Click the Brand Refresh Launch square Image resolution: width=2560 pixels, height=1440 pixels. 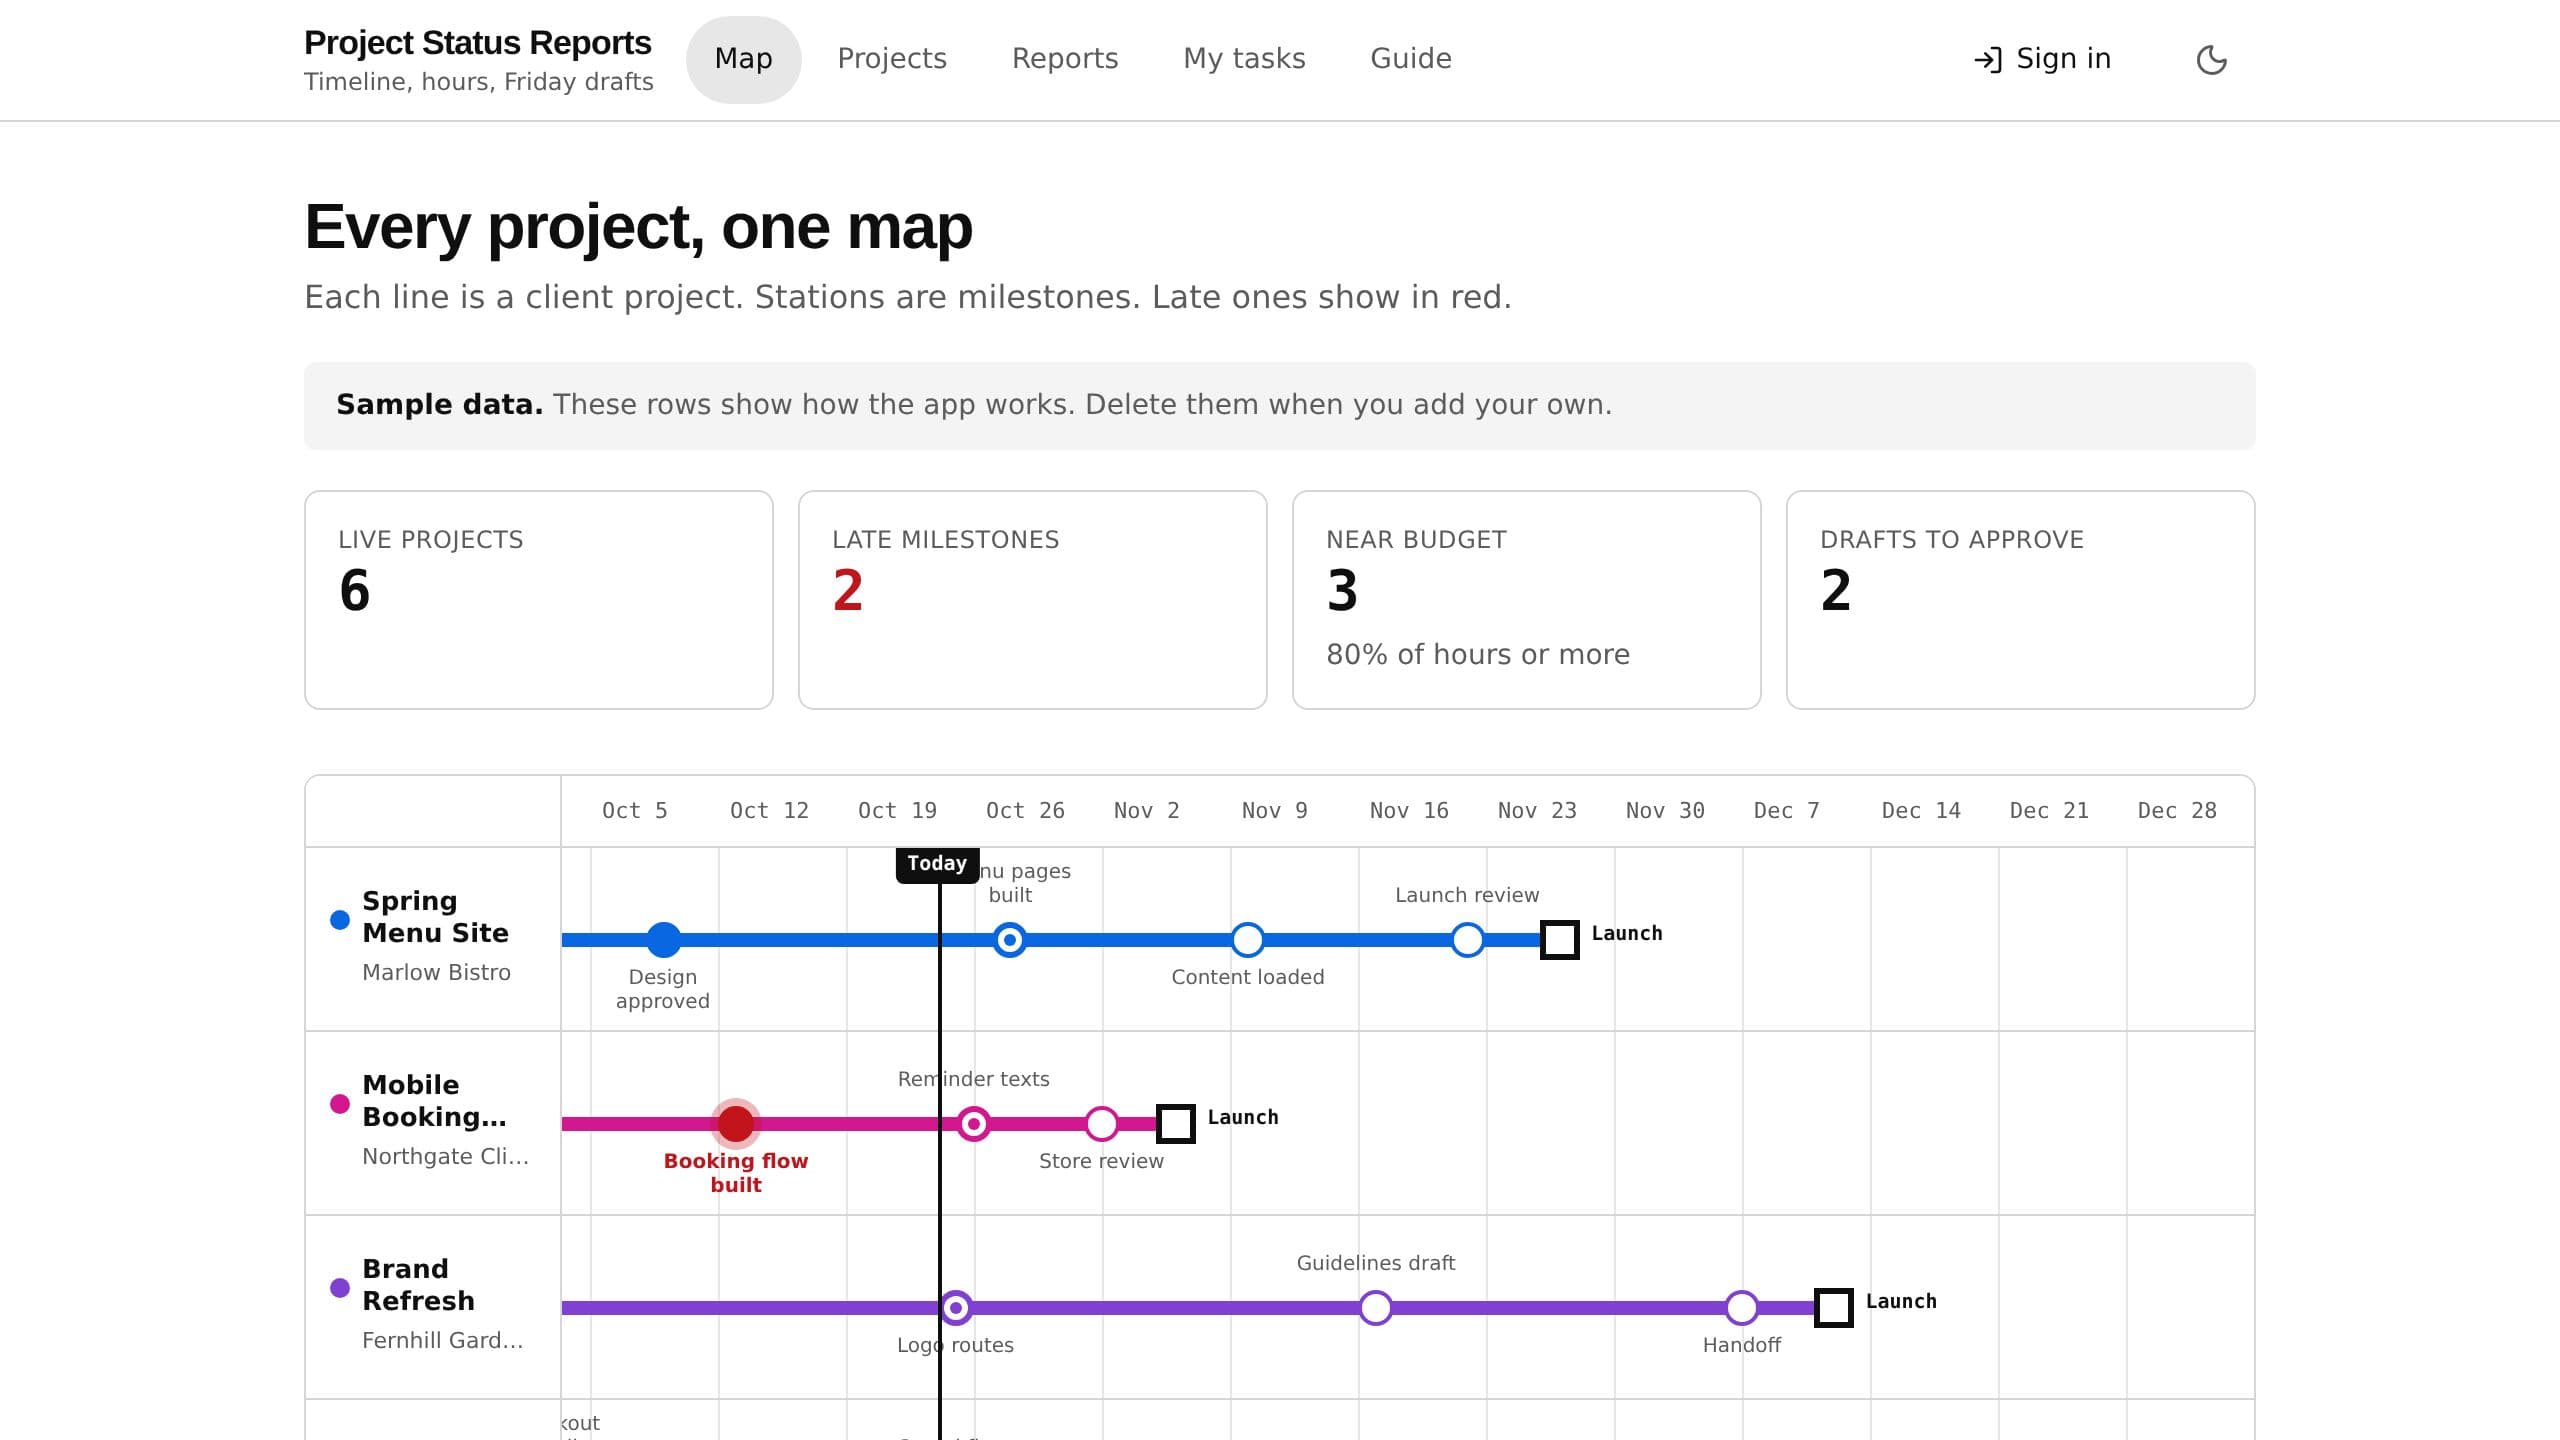coord(1833,1308)
